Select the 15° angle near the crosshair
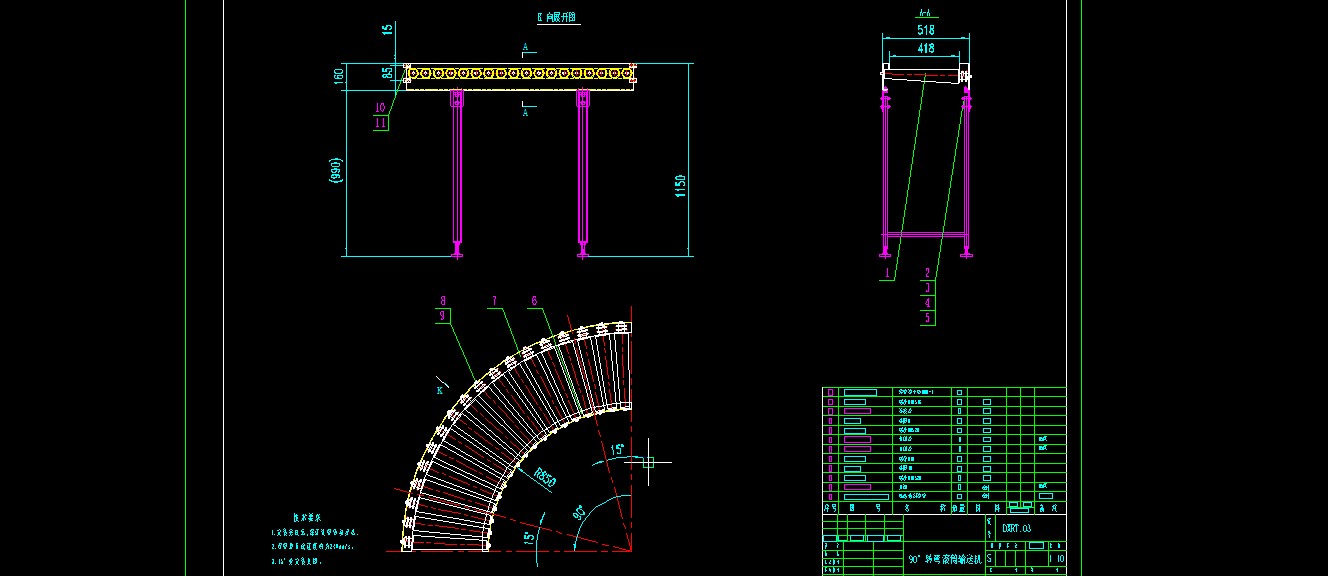1328x576 pixels. [x=619, y=450]
